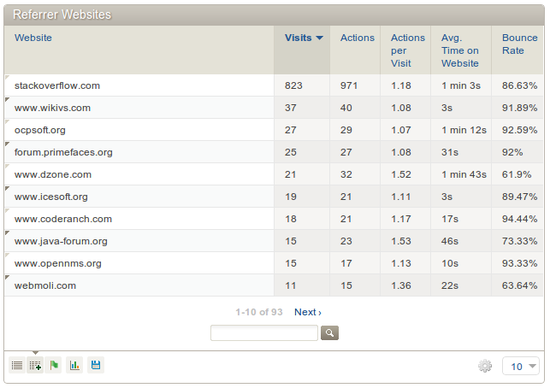Click the 971 actions value

(x=349, y=86)
